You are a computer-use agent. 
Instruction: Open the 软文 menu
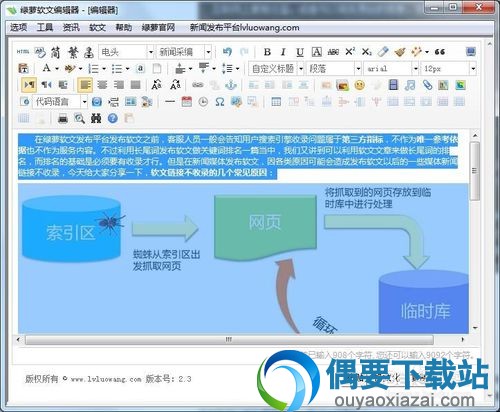(x=97, y=27)
